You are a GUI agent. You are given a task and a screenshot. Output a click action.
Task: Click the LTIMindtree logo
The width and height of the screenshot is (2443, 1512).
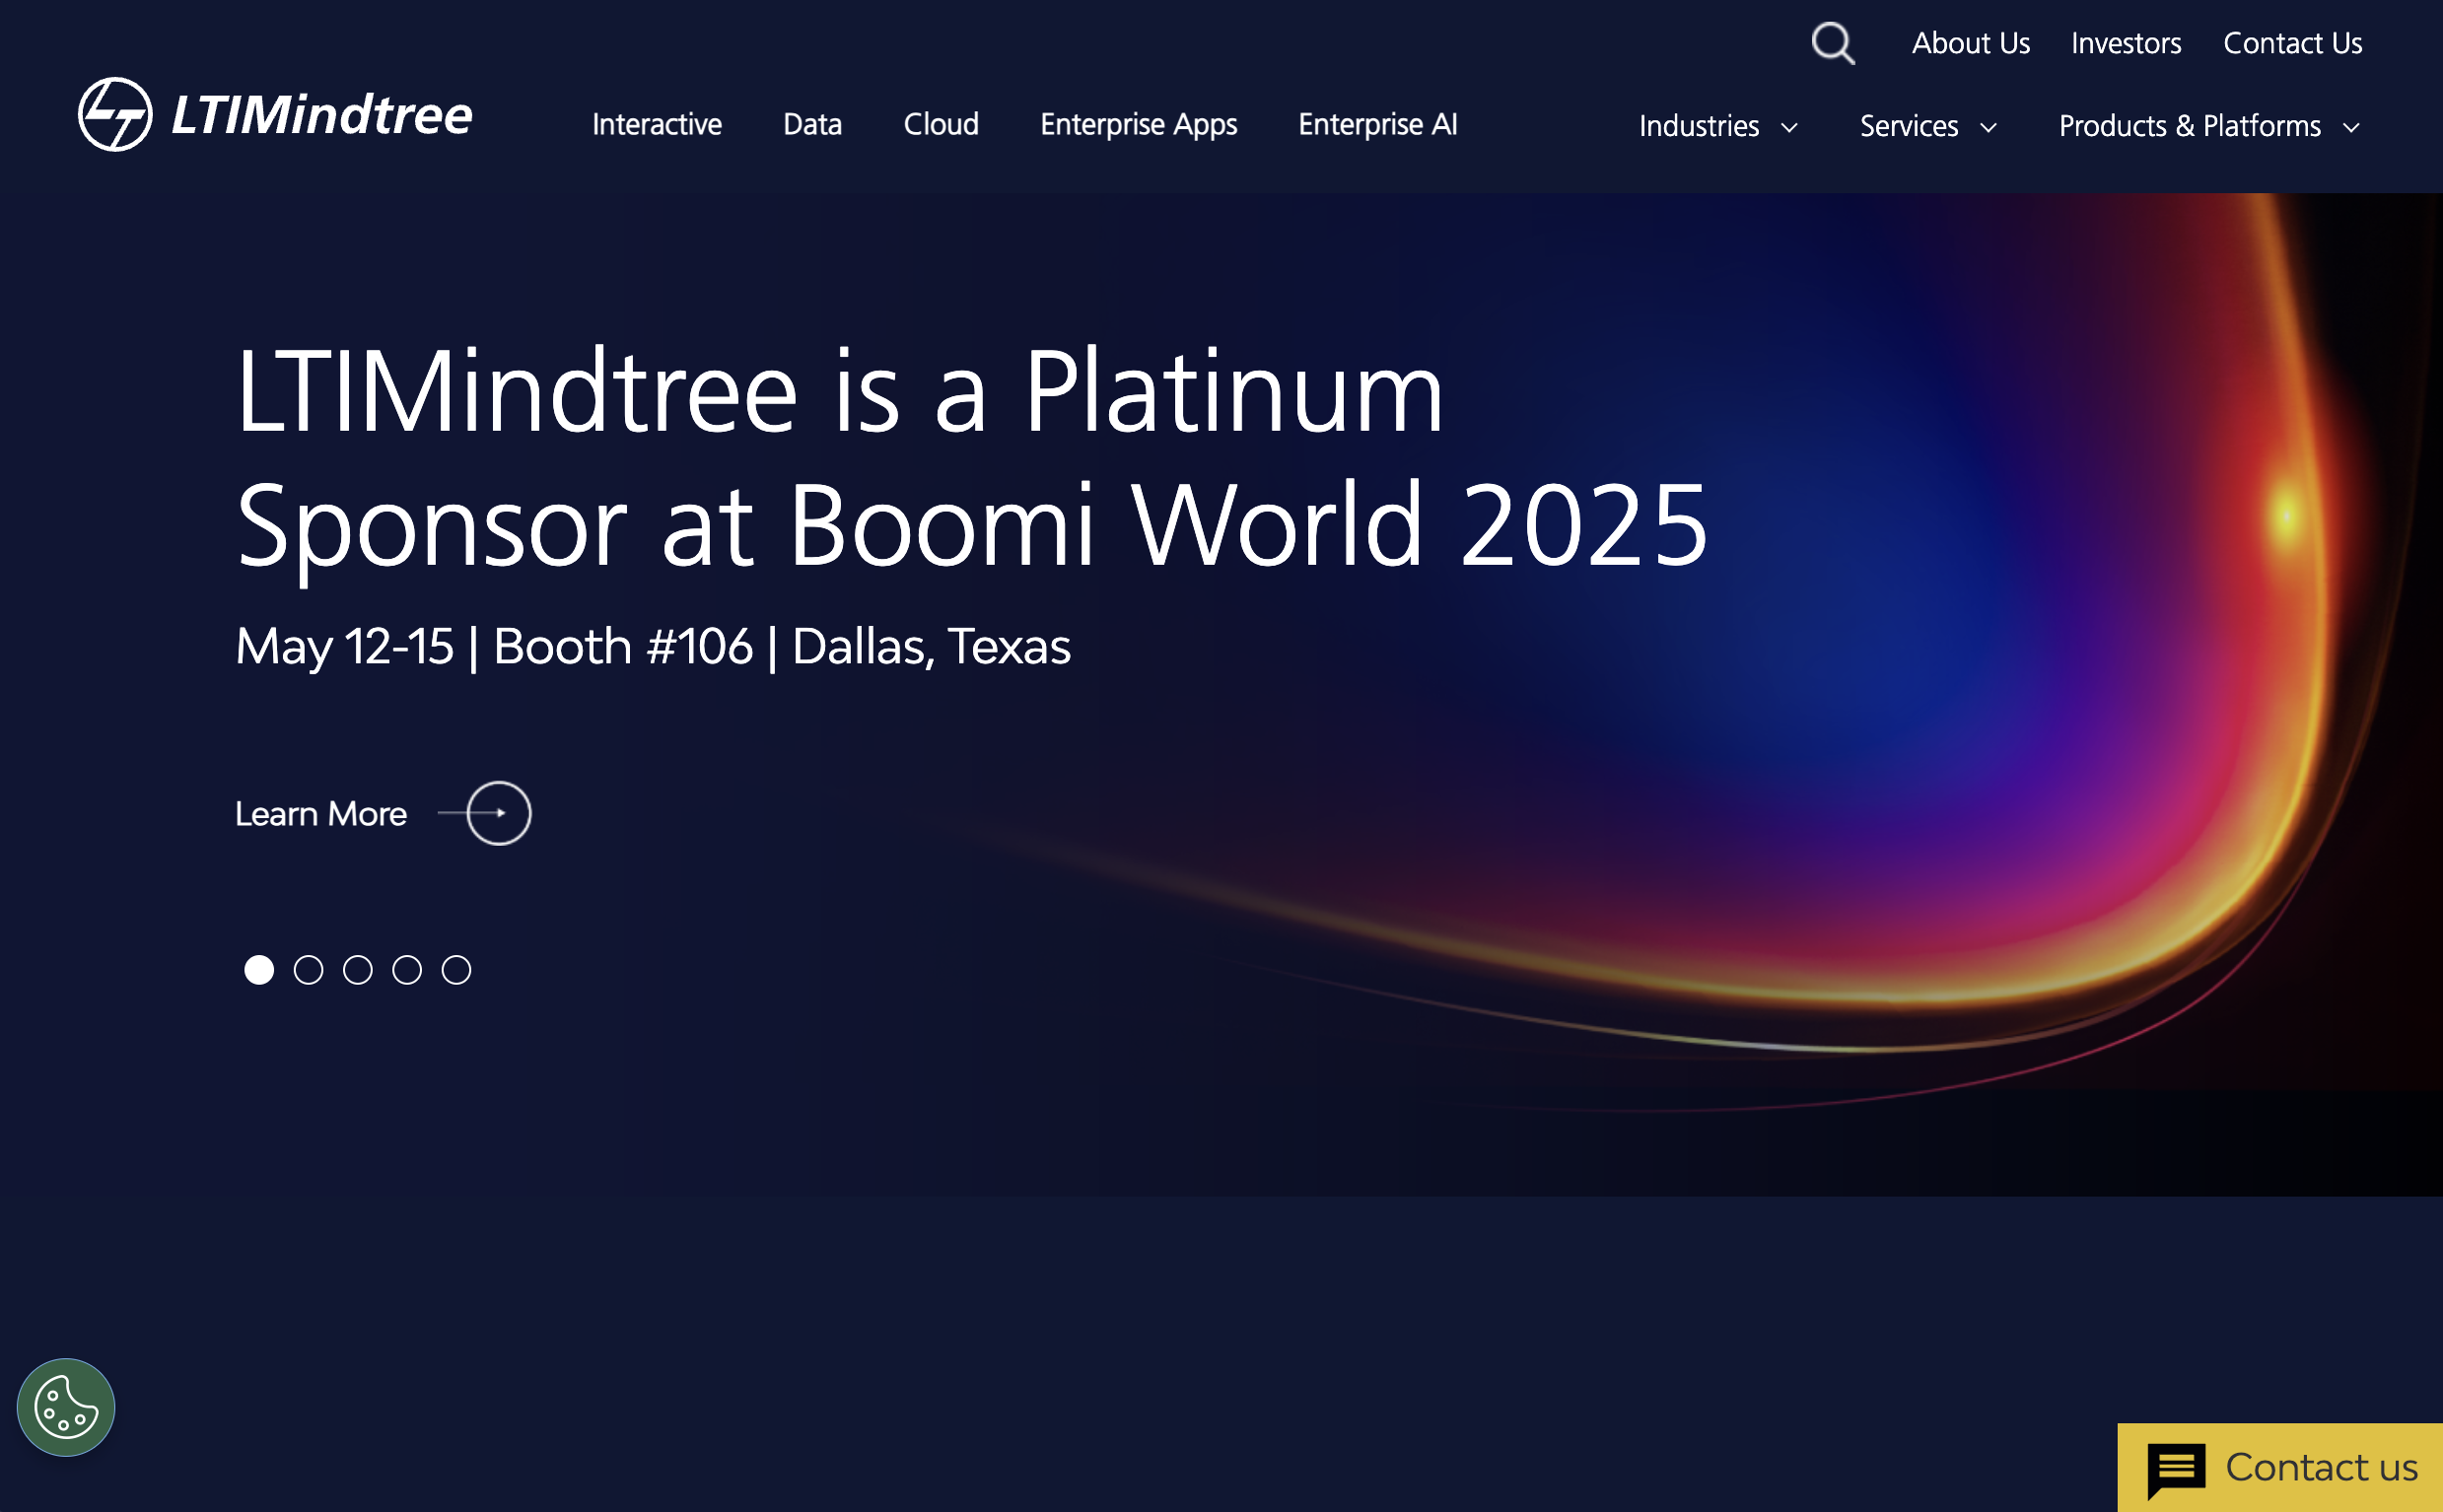pos(275,113)
